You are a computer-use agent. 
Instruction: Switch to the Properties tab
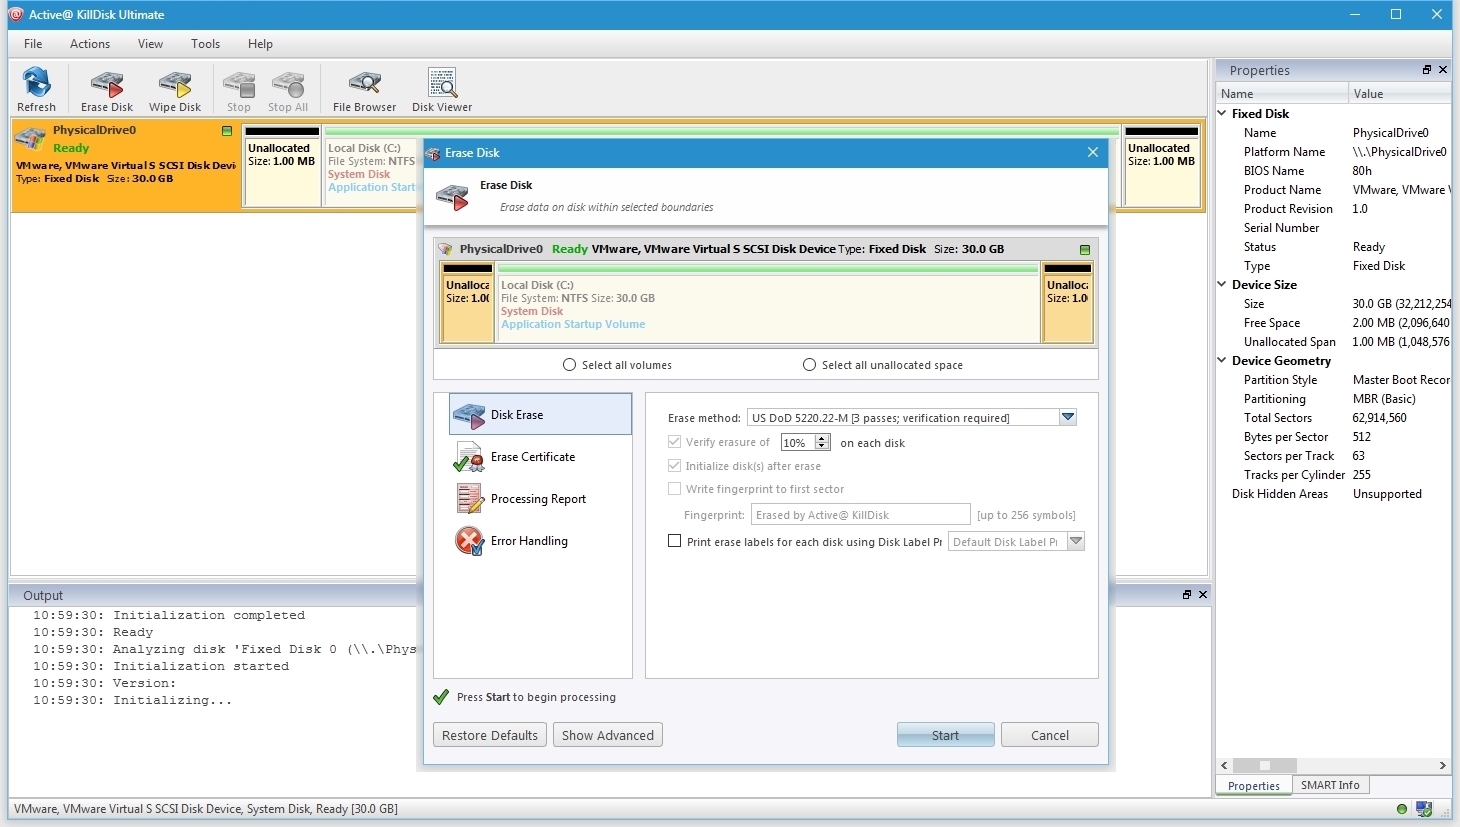(x=1254, y=786)
